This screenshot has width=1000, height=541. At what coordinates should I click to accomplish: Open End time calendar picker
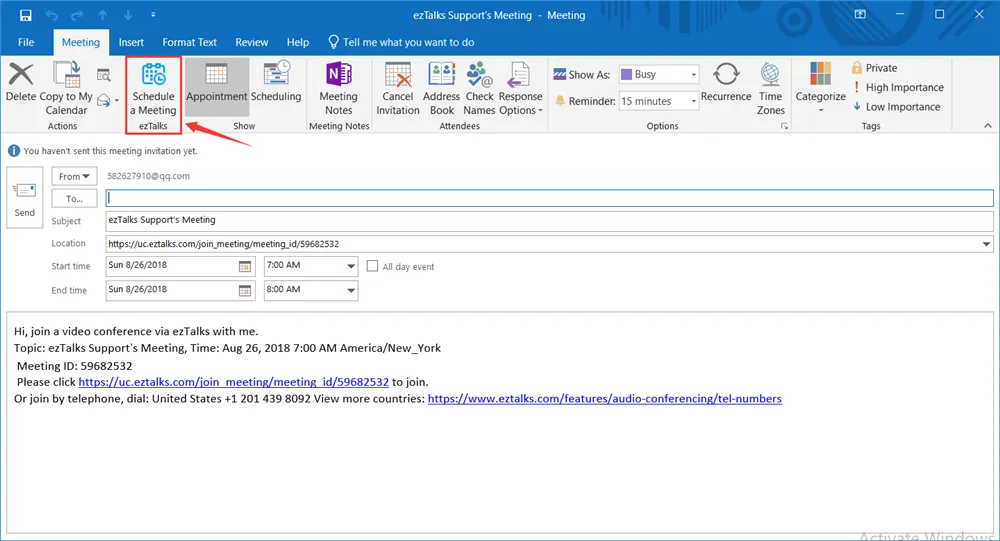(x=245, y=290)
